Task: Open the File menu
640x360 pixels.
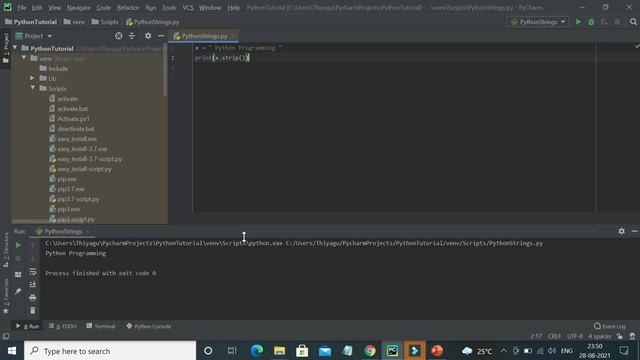Action: tap(22, 8)
